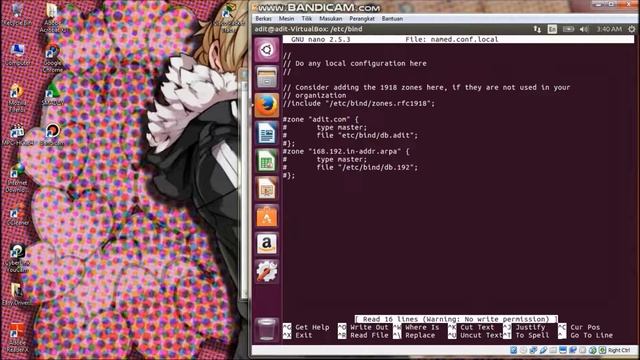Open the Trash in Ubuntu launcher
This screenshot has width=640, height=360.
(x=267, y=329)
